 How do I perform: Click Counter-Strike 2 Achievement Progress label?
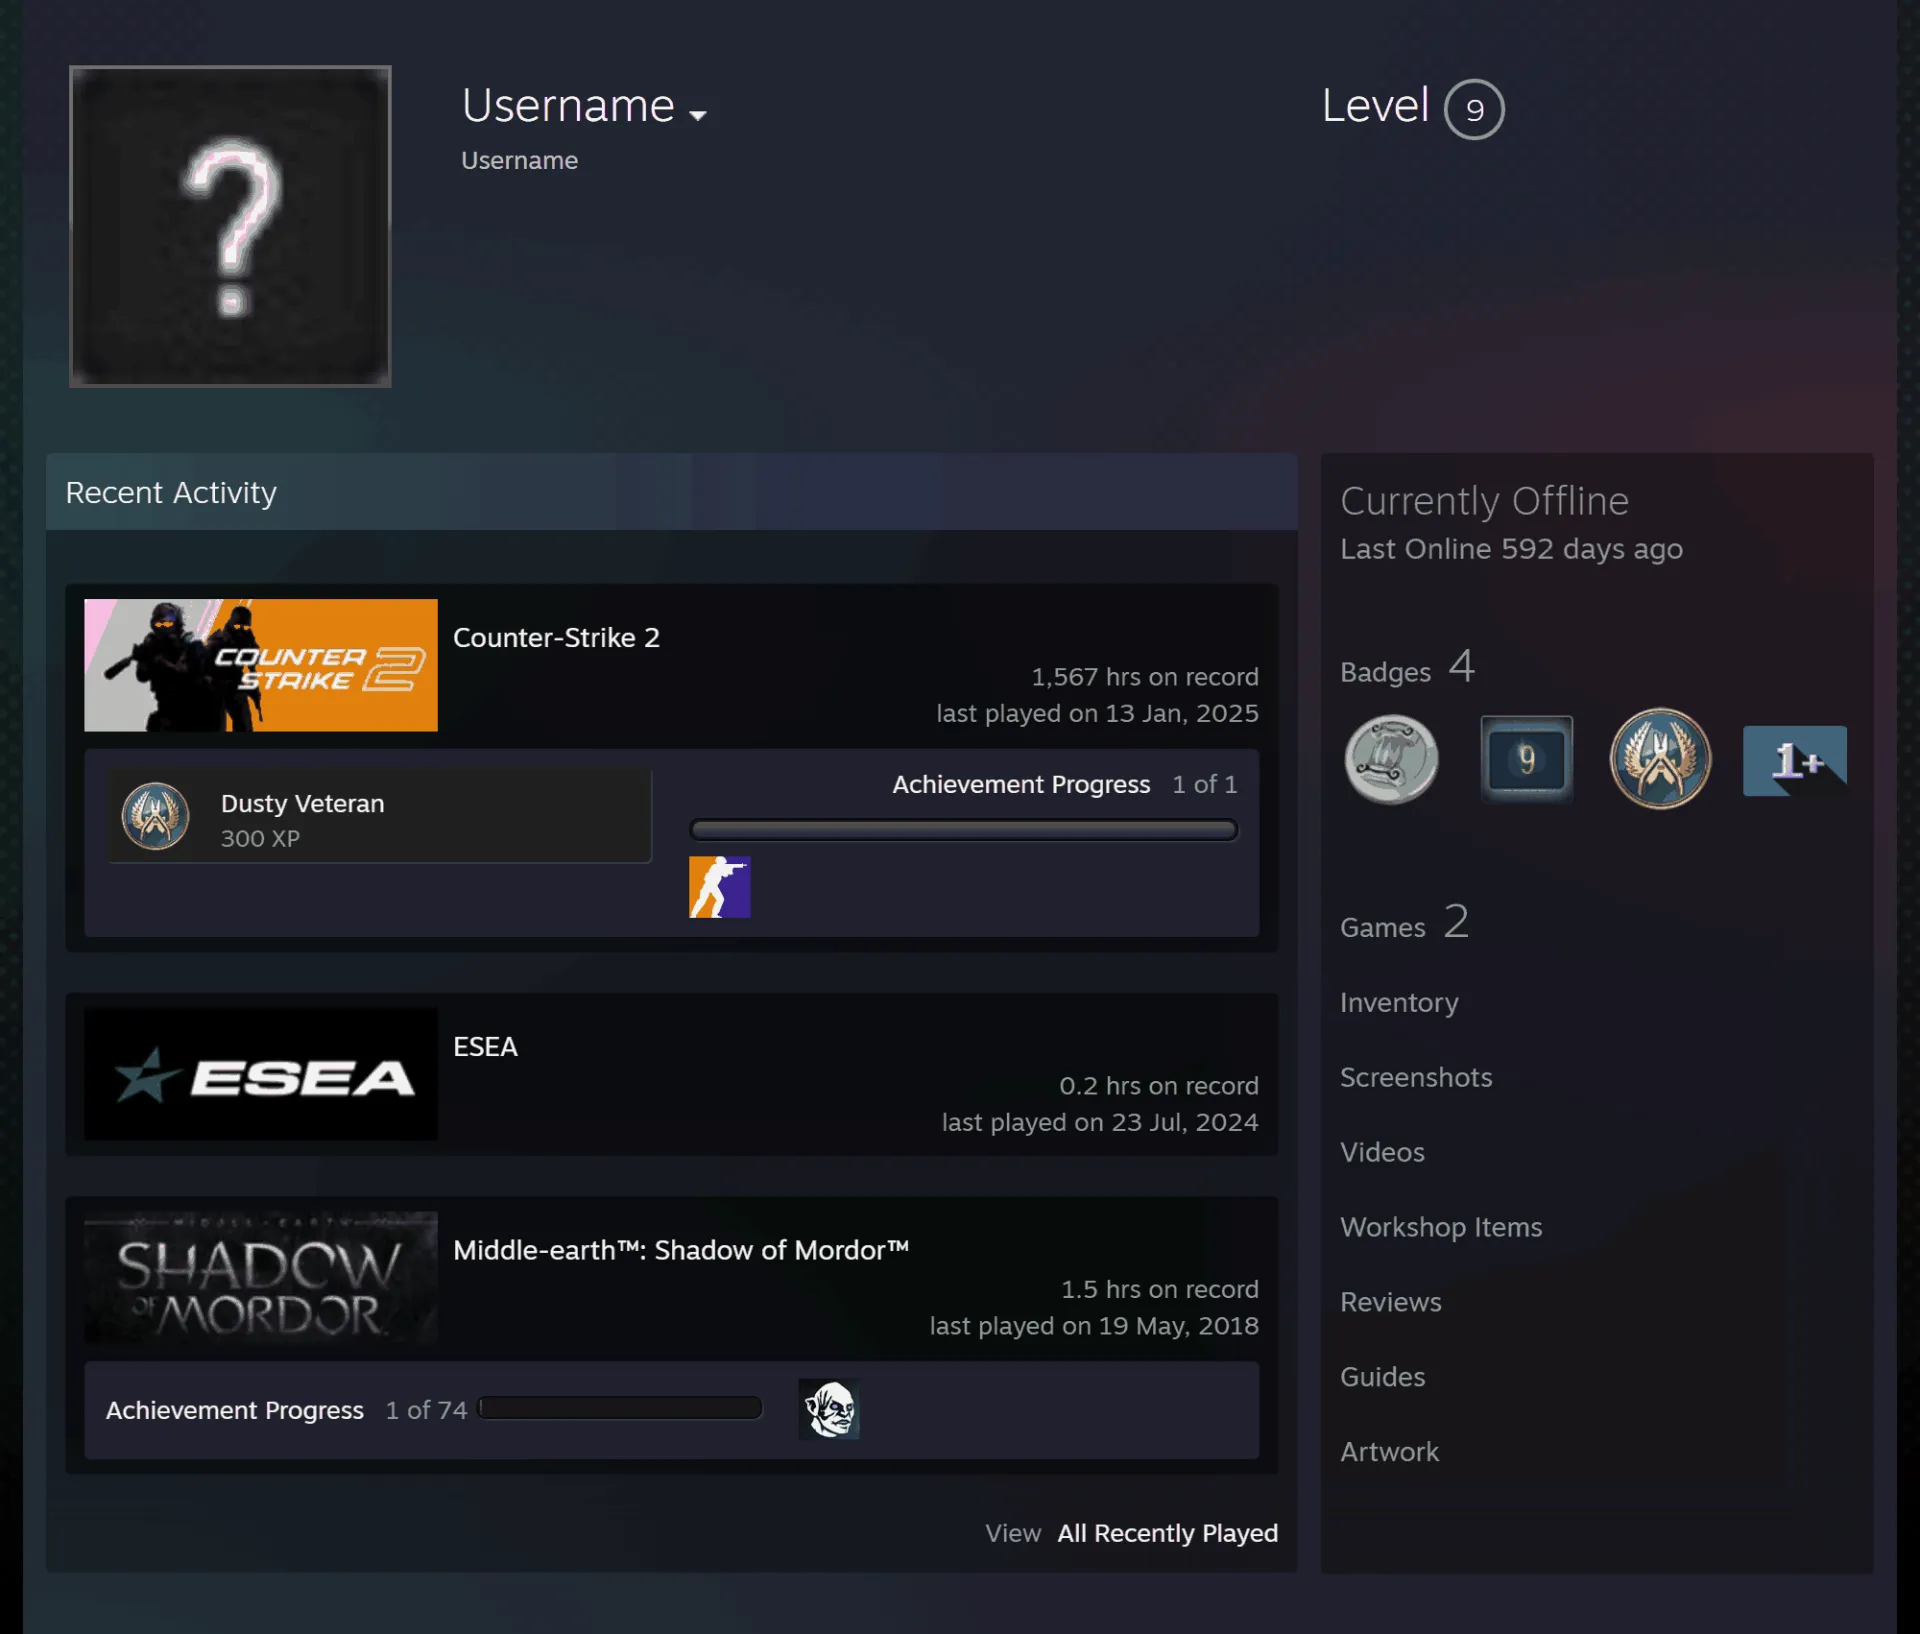(1021, 784)
